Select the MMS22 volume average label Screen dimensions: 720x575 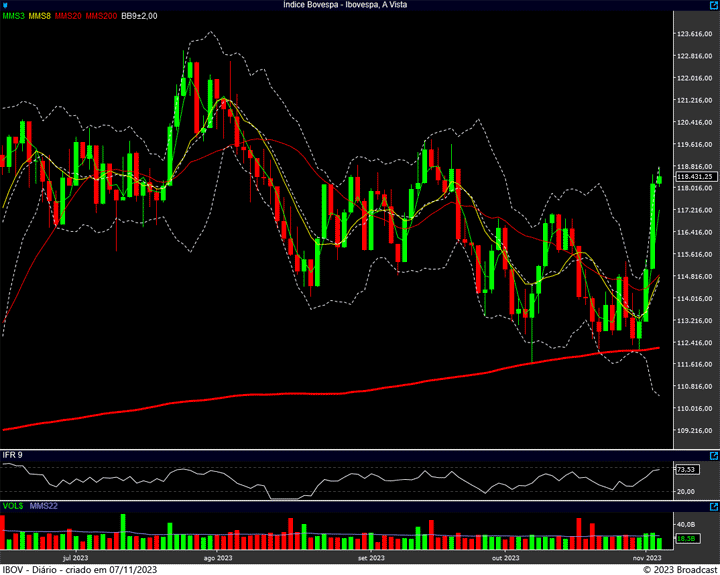44,506
